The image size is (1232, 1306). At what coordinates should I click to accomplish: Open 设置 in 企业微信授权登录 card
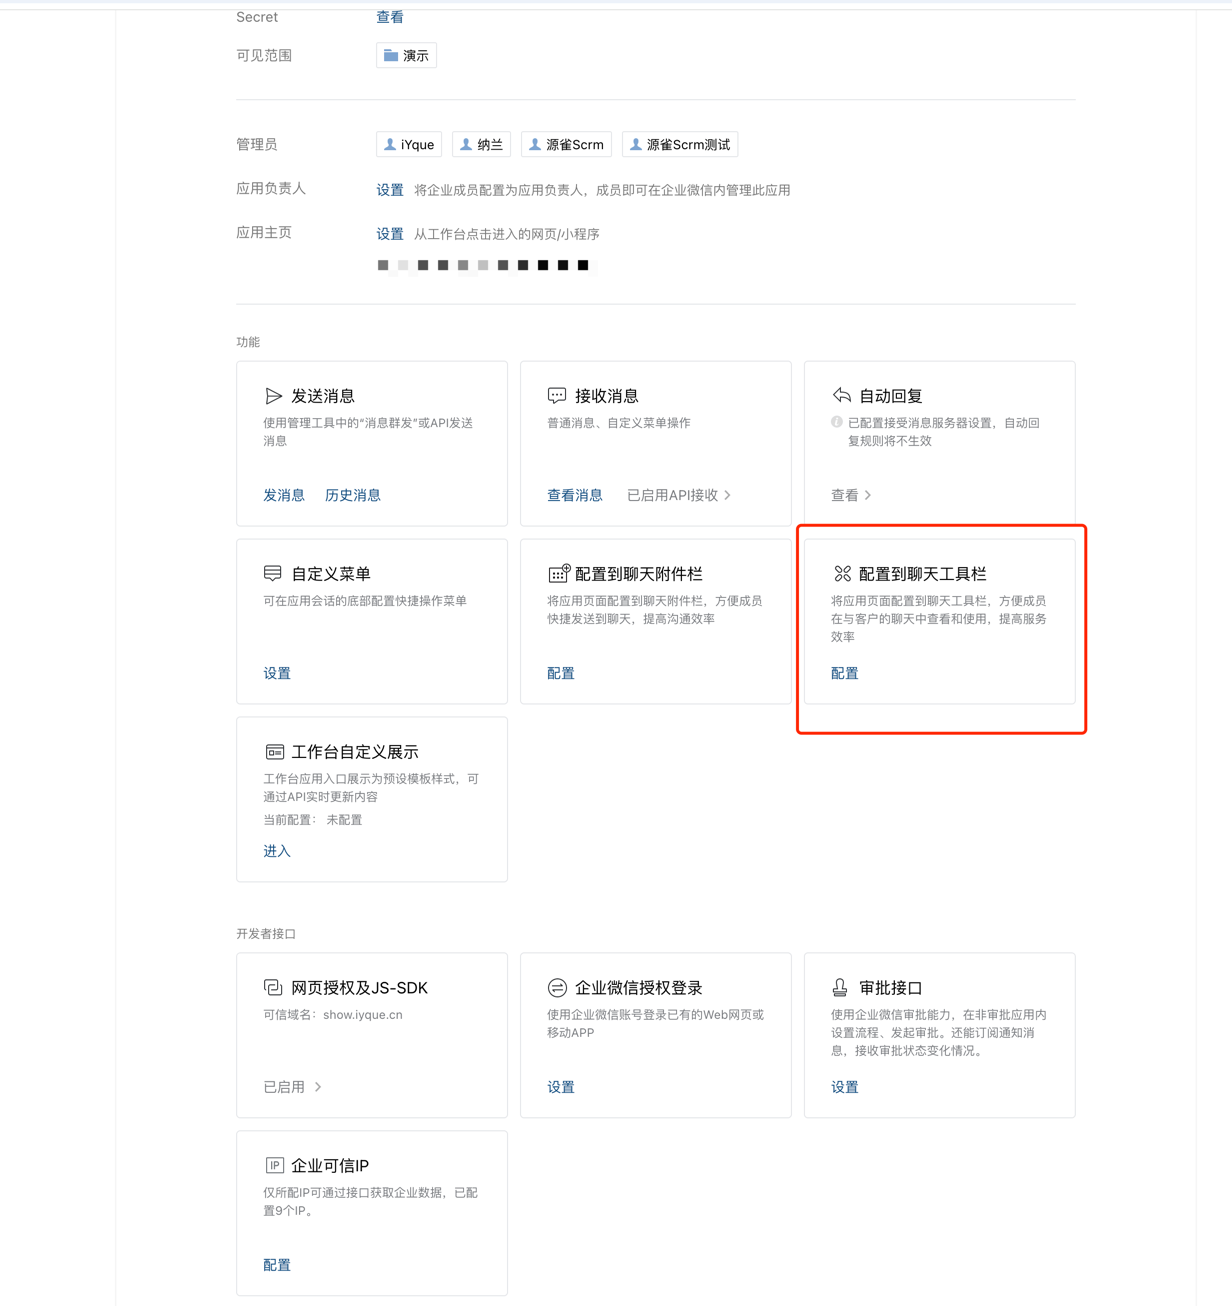[561, 1087]
